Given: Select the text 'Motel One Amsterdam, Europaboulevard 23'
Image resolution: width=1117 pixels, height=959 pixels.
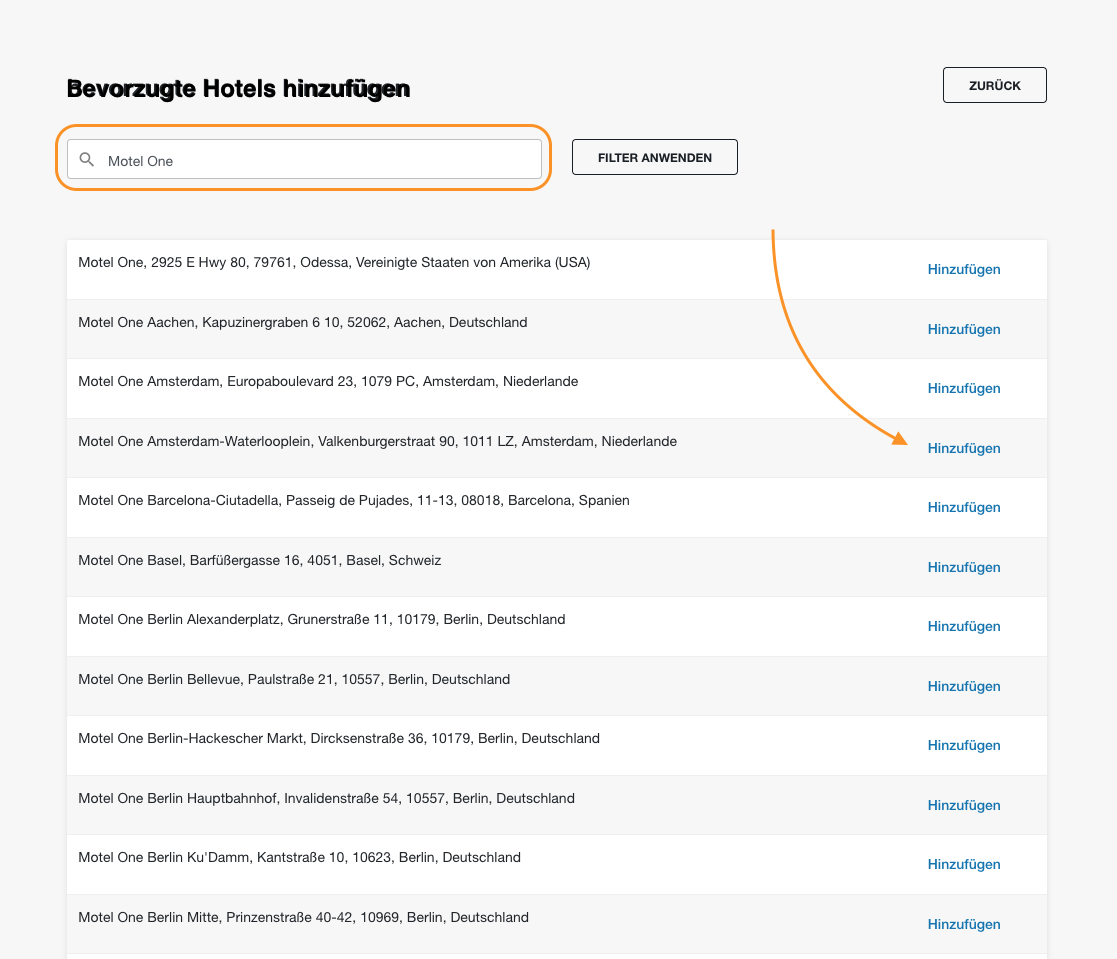Looking at the screenshot, I should click(216, 382).
